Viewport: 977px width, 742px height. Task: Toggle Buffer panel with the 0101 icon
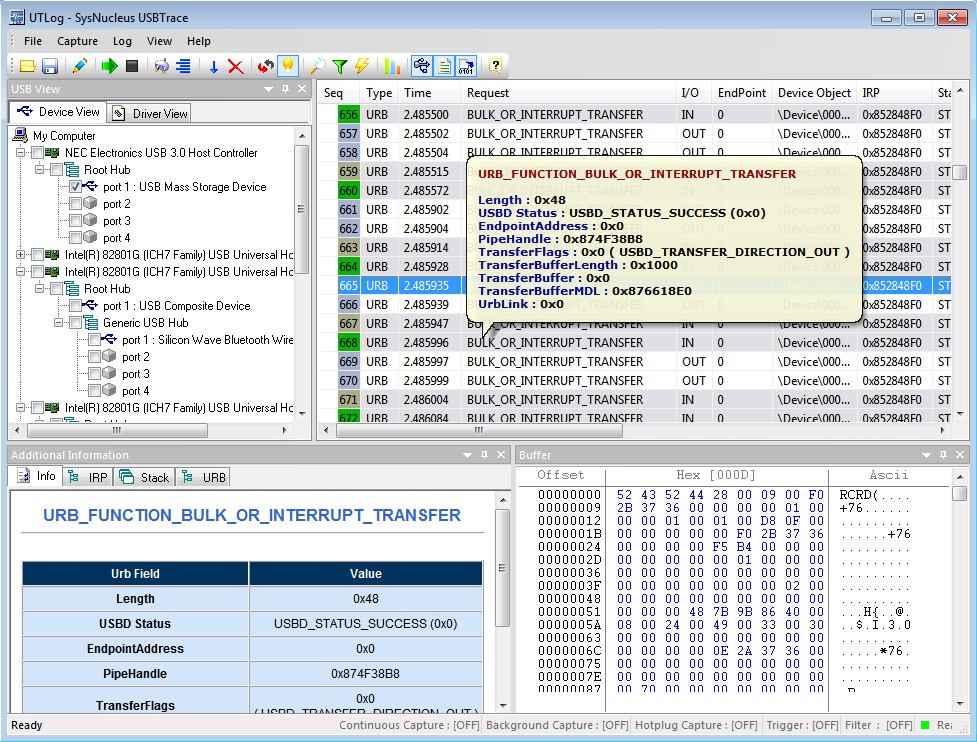pos(466,66)
